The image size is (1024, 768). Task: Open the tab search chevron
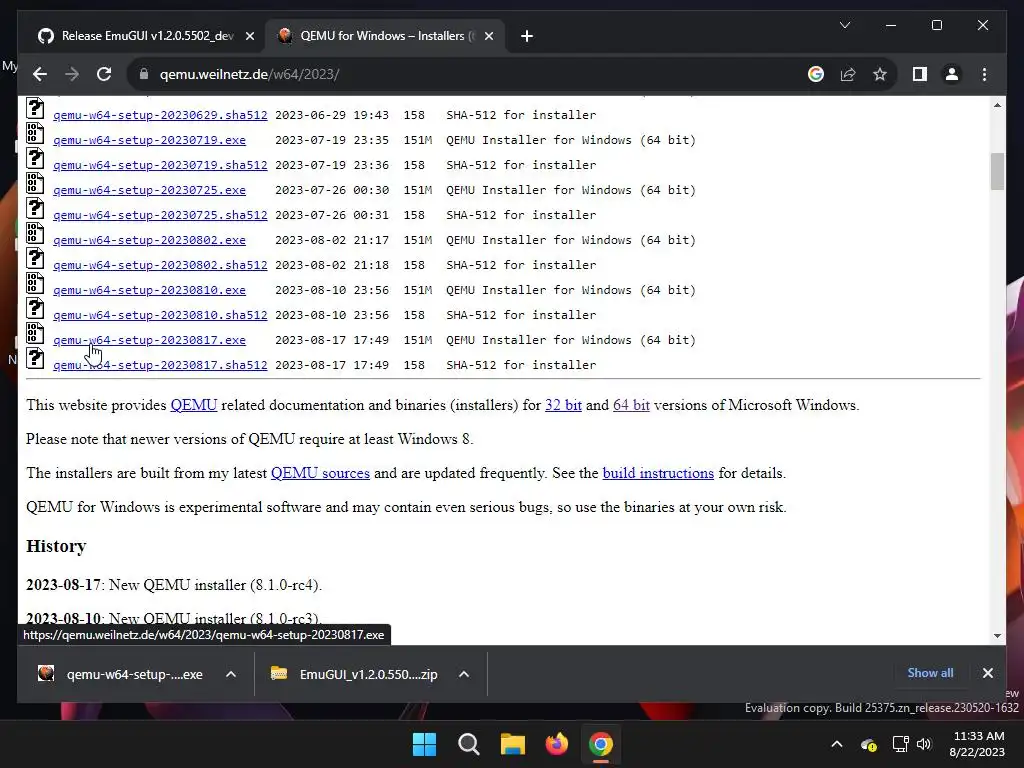[844, 25]
